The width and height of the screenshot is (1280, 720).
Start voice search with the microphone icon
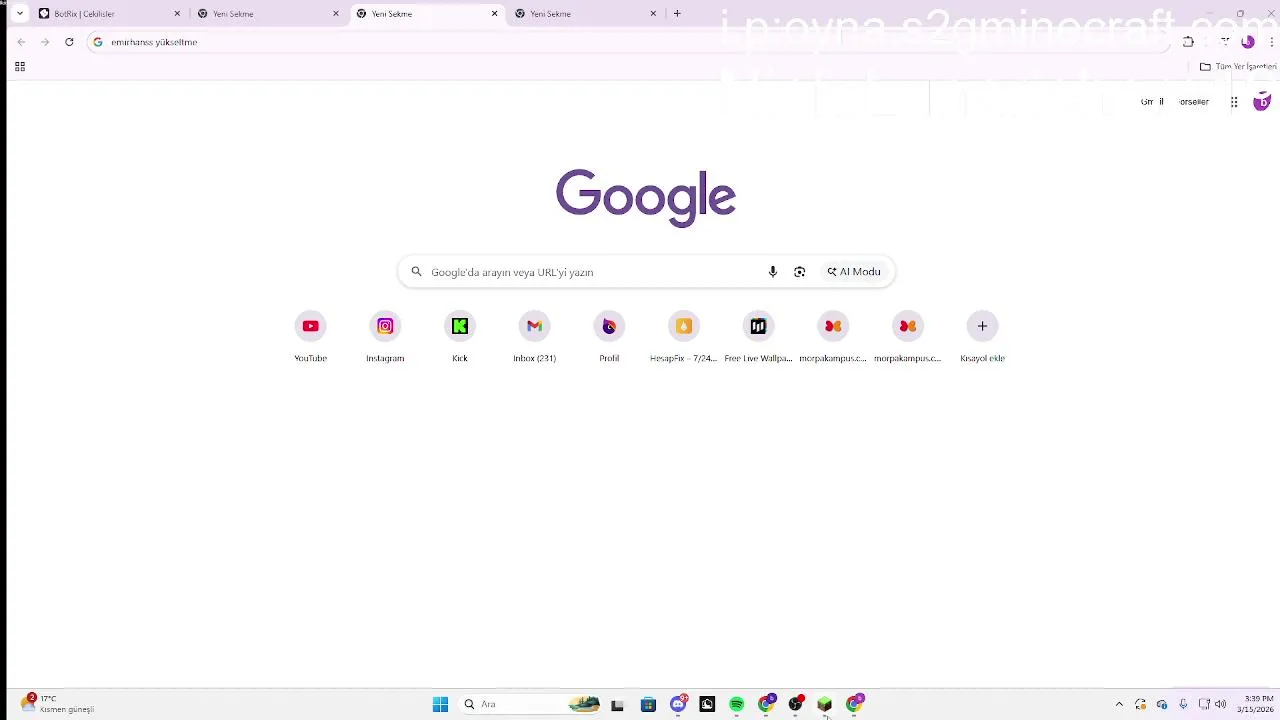tap(772, 272)
